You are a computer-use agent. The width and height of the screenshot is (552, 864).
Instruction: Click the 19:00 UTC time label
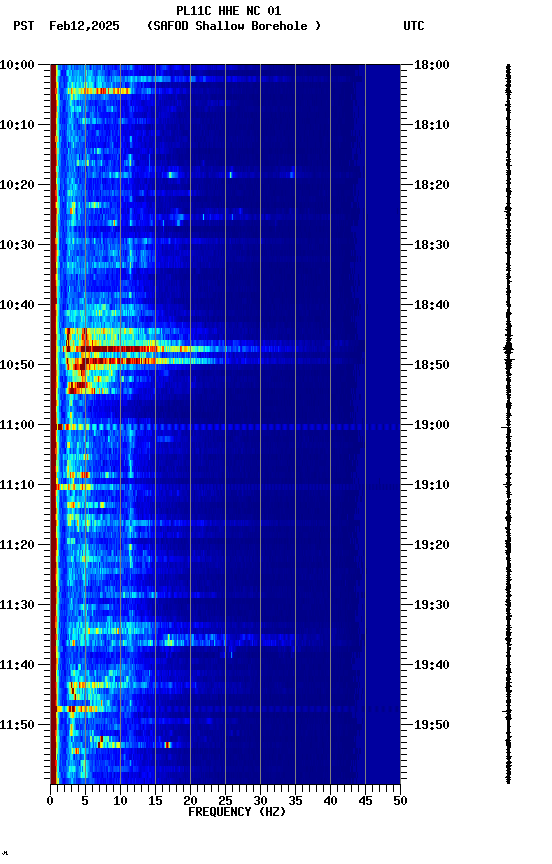[432, 425]
